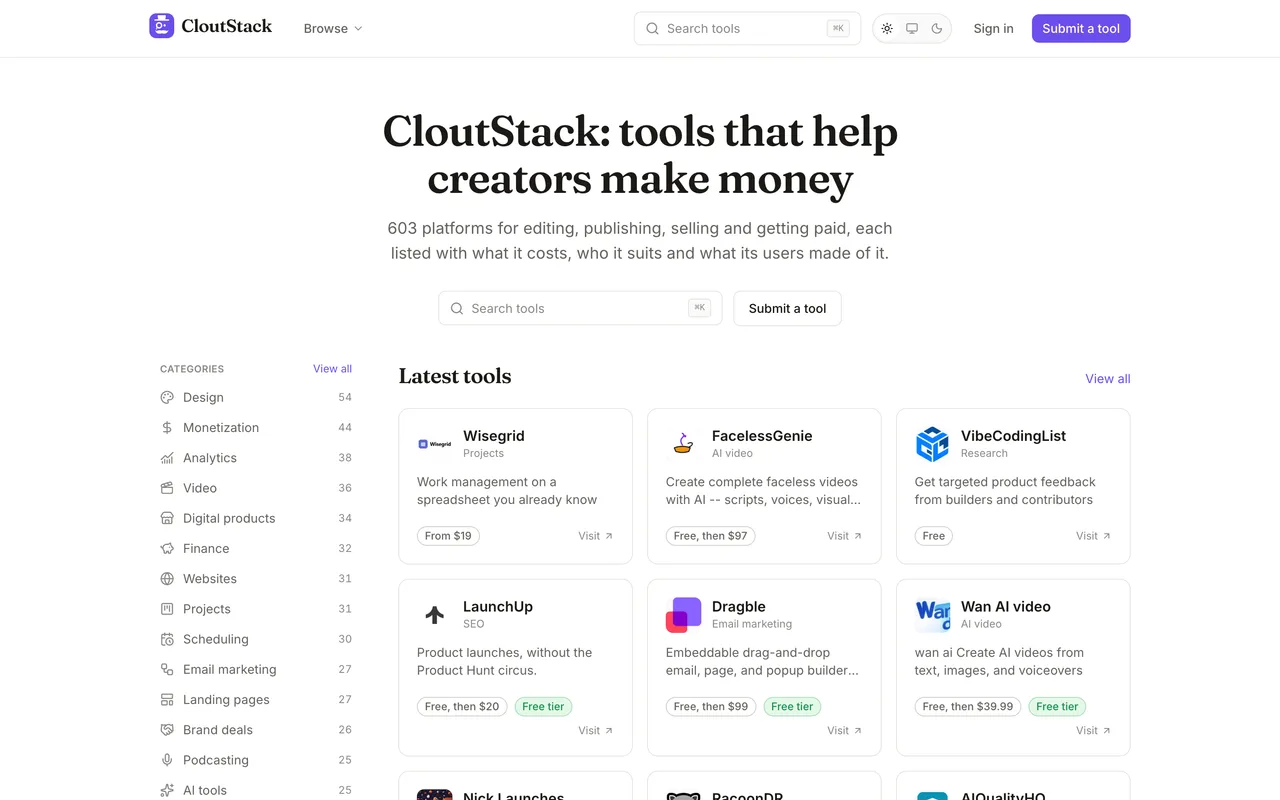This screenshot has width=1280, height=800.
Task: Visit the FacelessGenie site
Action: click(x=845, y=536)
